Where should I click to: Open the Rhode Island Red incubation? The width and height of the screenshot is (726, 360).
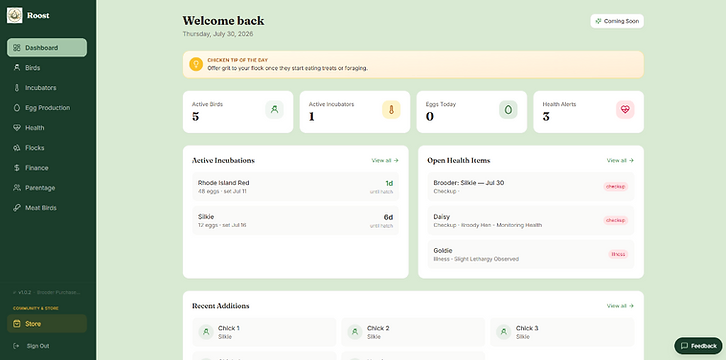tap(295, 186)
